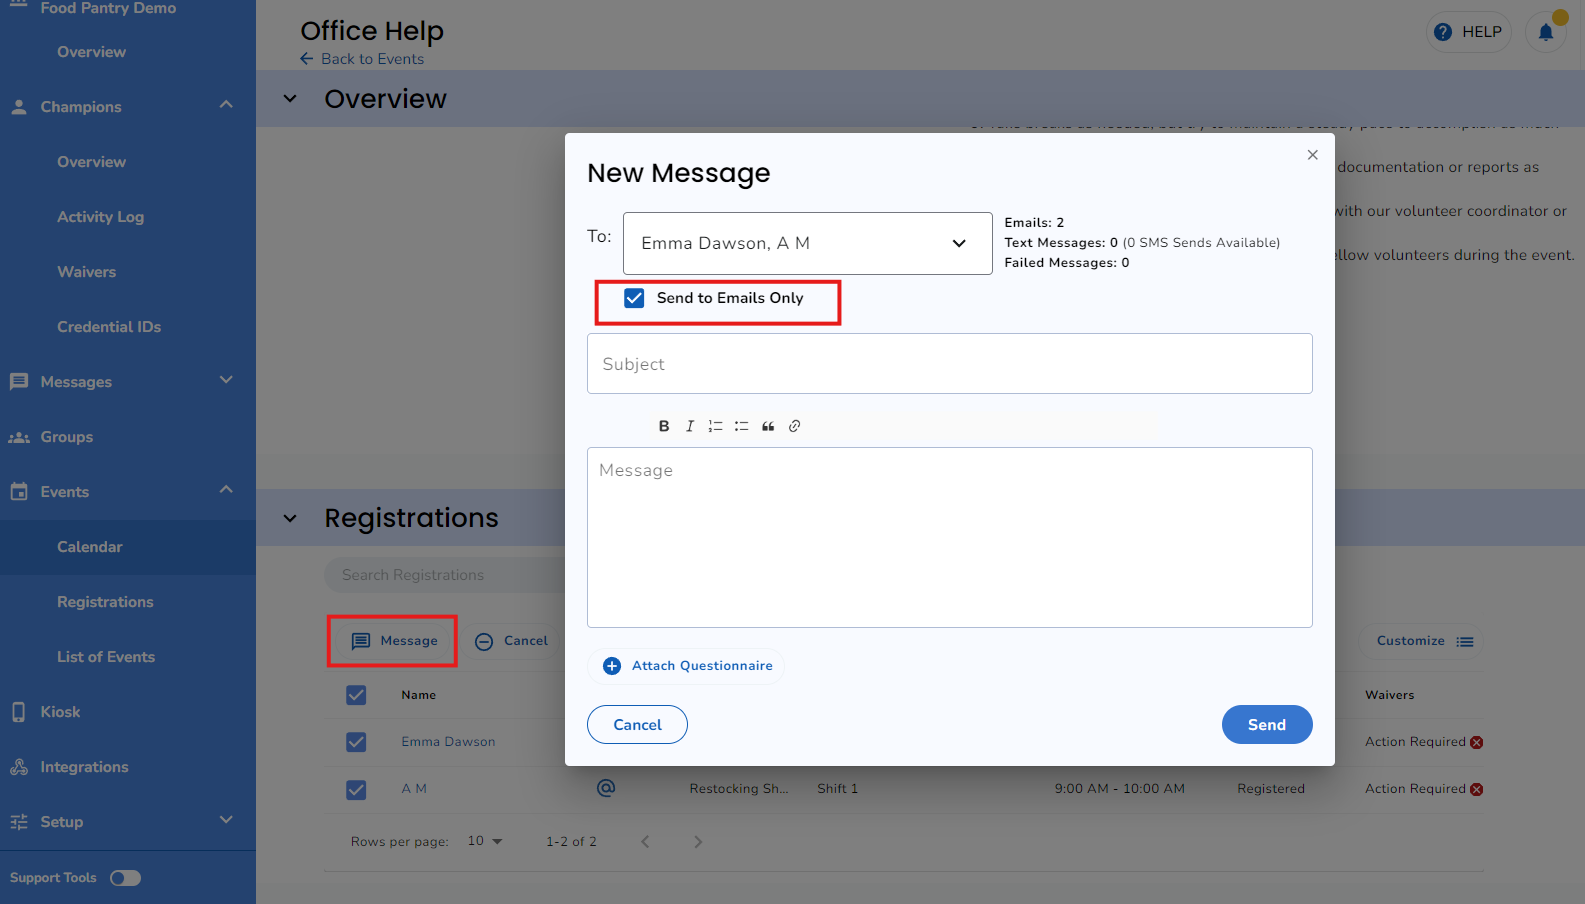Open notifications bell icon
The height and width of the screenshot is (904, 1585).
click(x=1545, y=32)
